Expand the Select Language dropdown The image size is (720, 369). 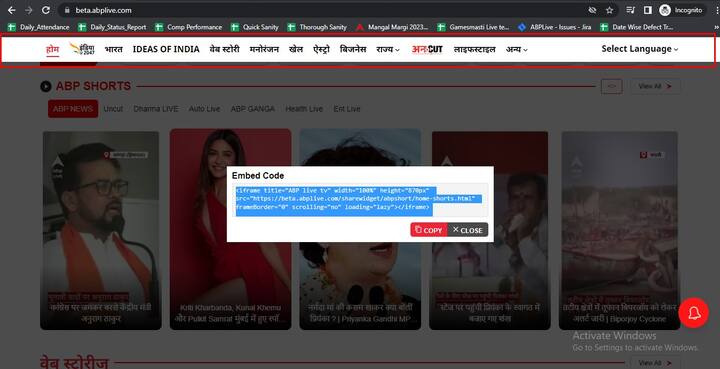click(640, 49)
